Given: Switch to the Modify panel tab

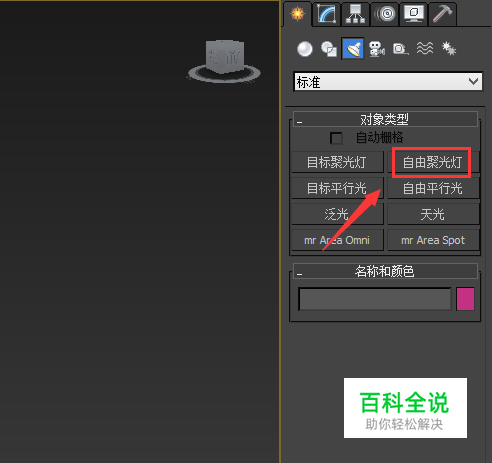Looking at the screenshot, I should click(x=327, y=14).
